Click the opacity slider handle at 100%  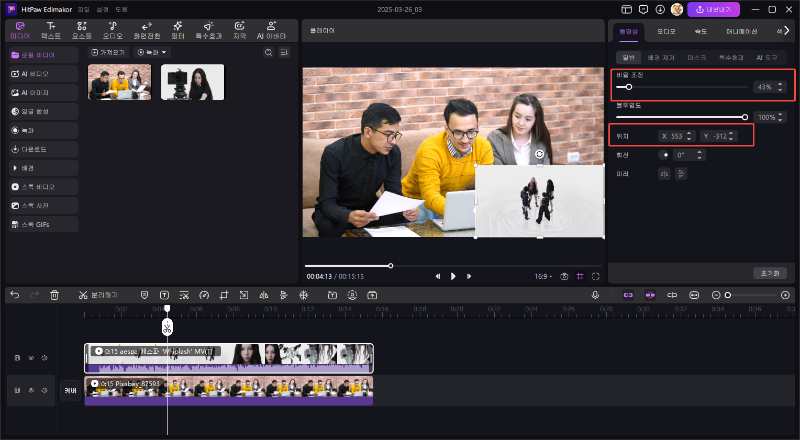coord(745,117)
